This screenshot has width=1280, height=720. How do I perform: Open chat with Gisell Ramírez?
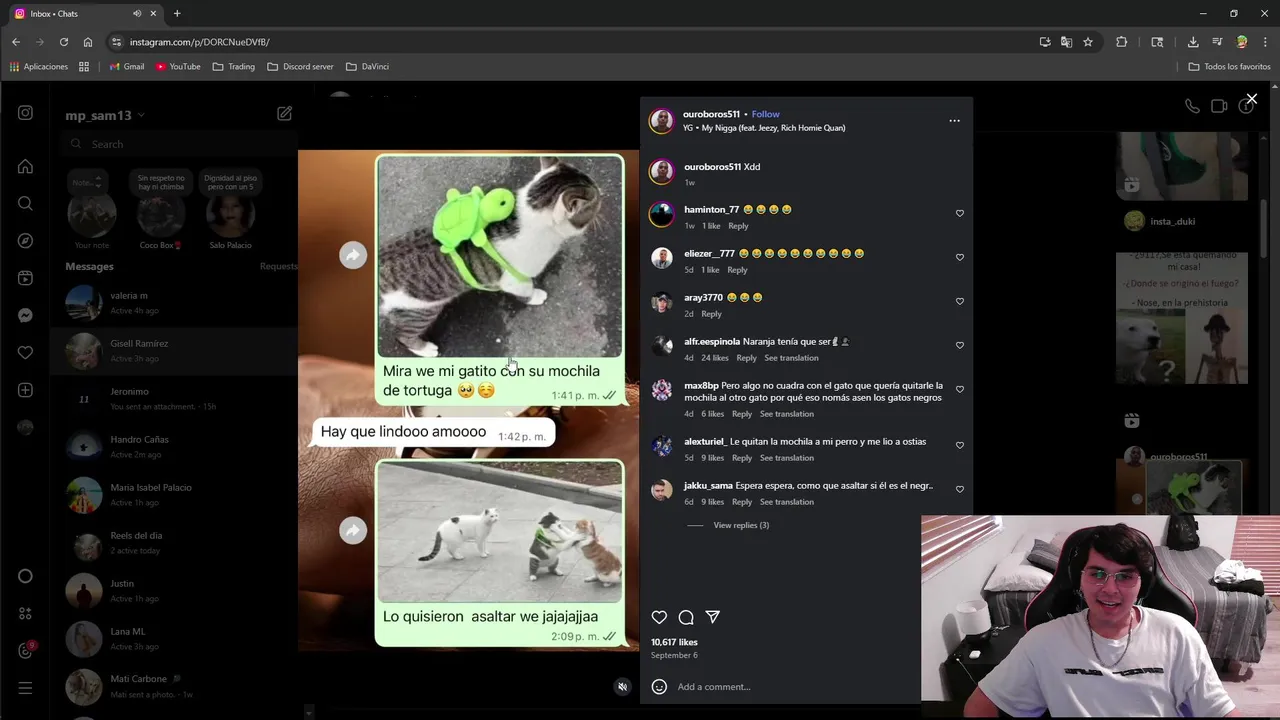174,350
